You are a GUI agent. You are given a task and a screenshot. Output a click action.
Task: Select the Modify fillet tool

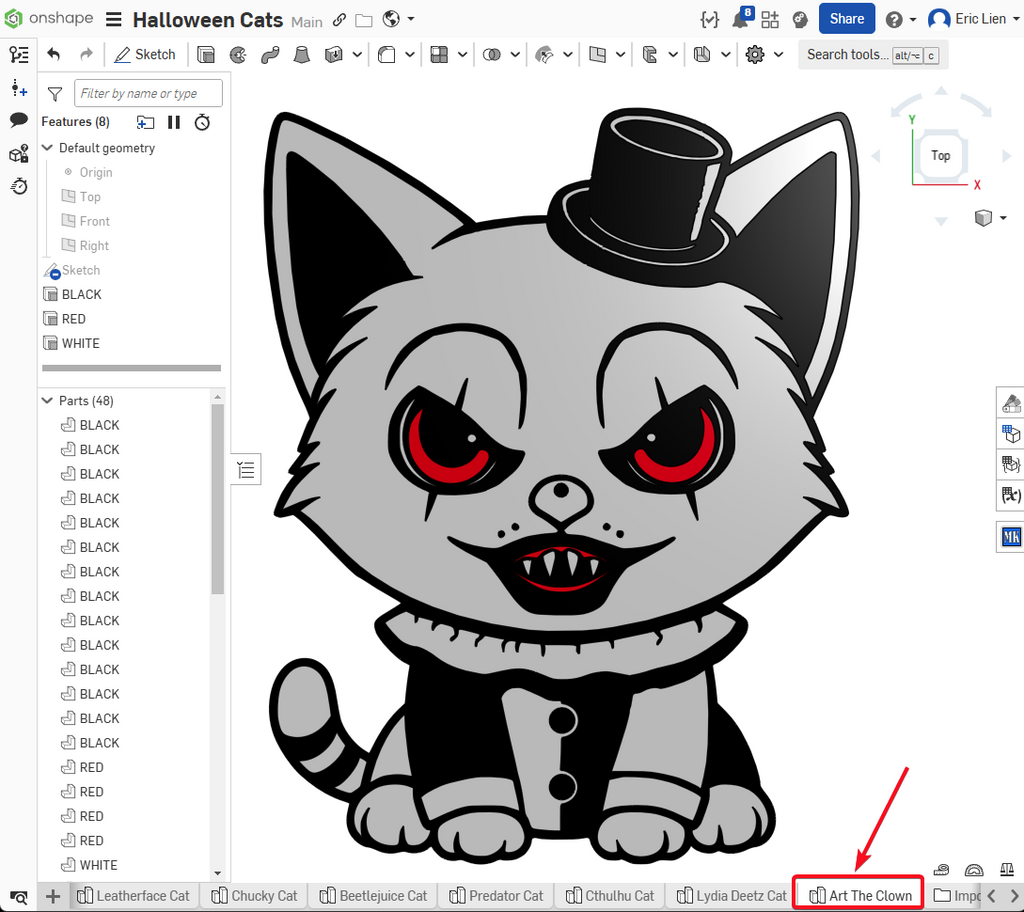[x=544, y=54]
